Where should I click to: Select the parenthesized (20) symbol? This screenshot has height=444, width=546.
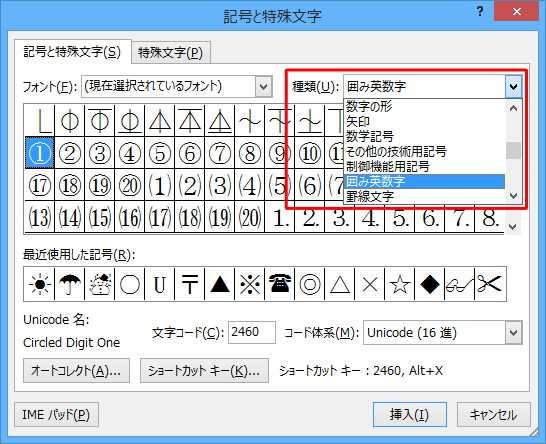click(x=249, y=217)
